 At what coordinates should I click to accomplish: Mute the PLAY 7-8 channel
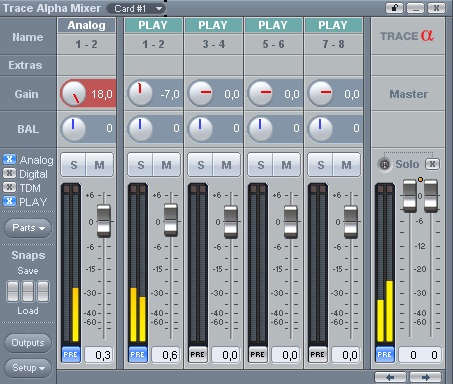(x=347, y=165)
